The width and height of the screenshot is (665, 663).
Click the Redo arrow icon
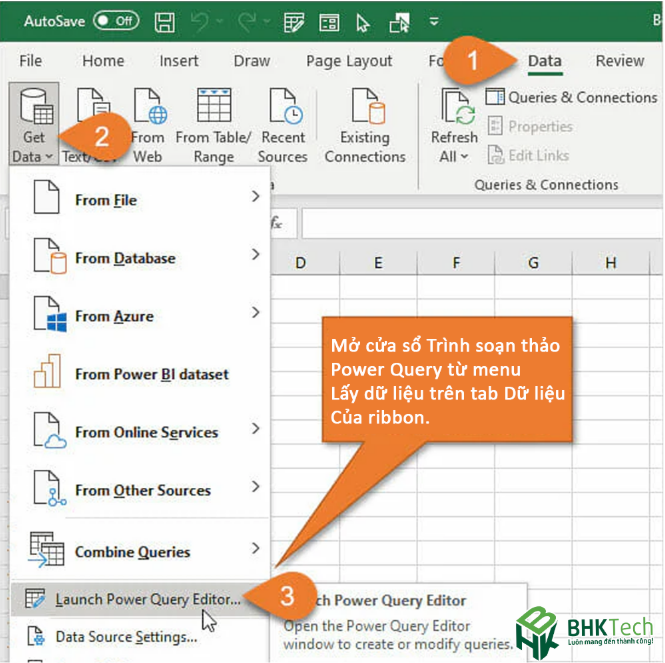247,21
